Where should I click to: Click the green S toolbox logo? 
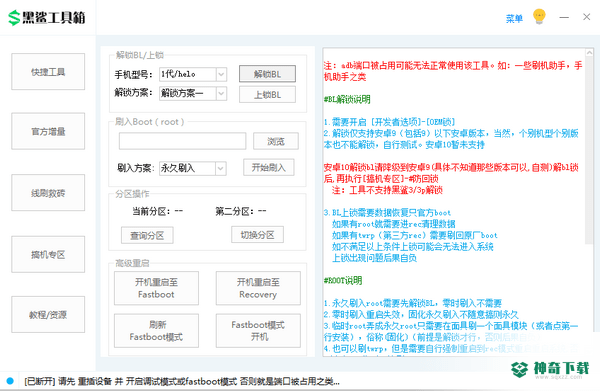click(14, 18)
